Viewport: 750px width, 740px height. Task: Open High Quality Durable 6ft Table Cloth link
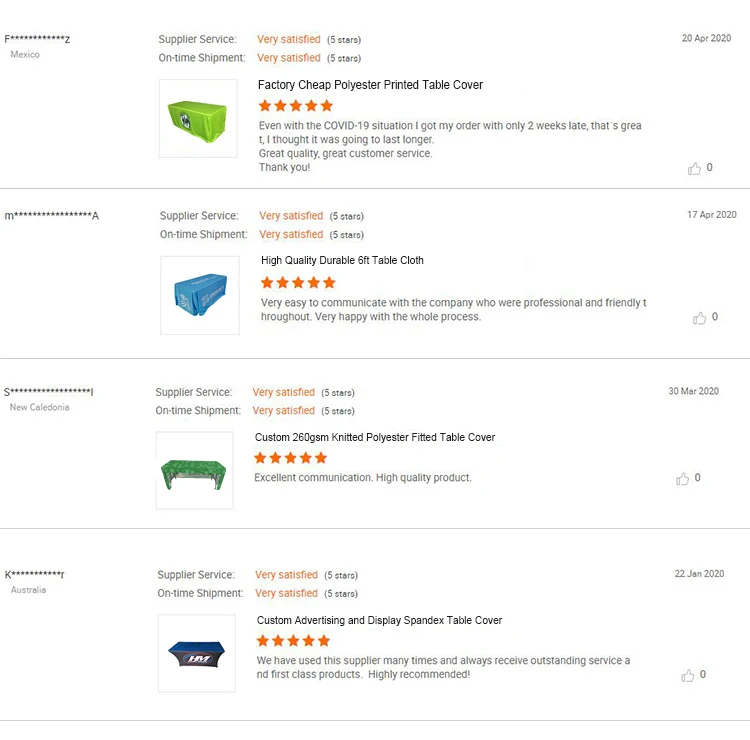coord(342,260)
